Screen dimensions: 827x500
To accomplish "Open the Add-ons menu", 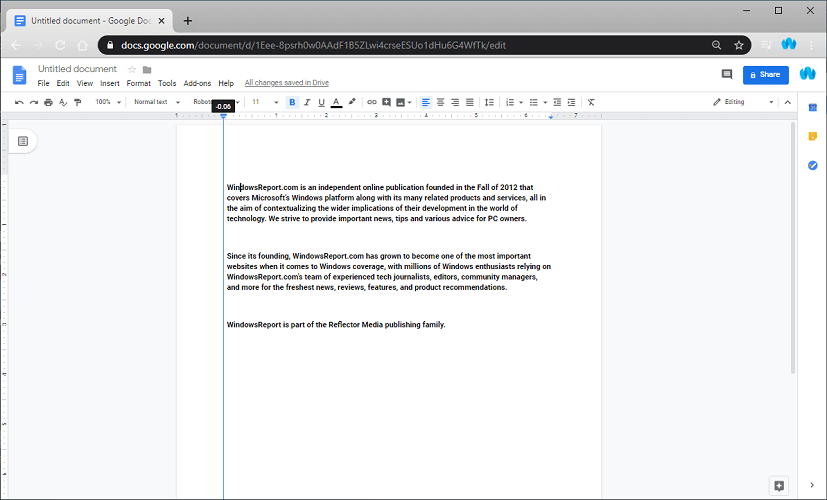I will [x=197, y=83].
